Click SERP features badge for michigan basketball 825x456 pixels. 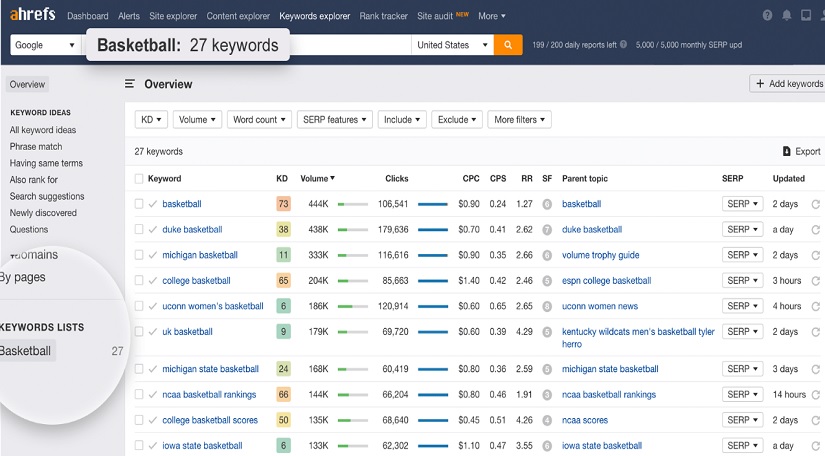point(547,255)
